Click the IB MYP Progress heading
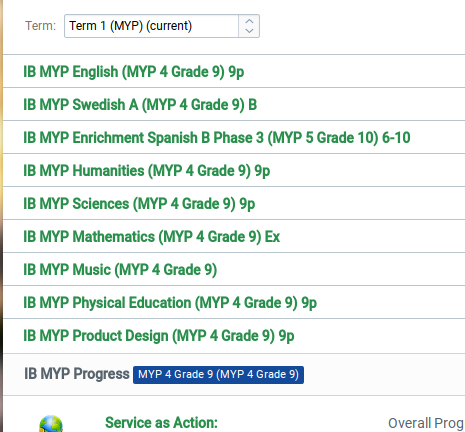Viewport: 465px width, 432px height. pos(77,374)
